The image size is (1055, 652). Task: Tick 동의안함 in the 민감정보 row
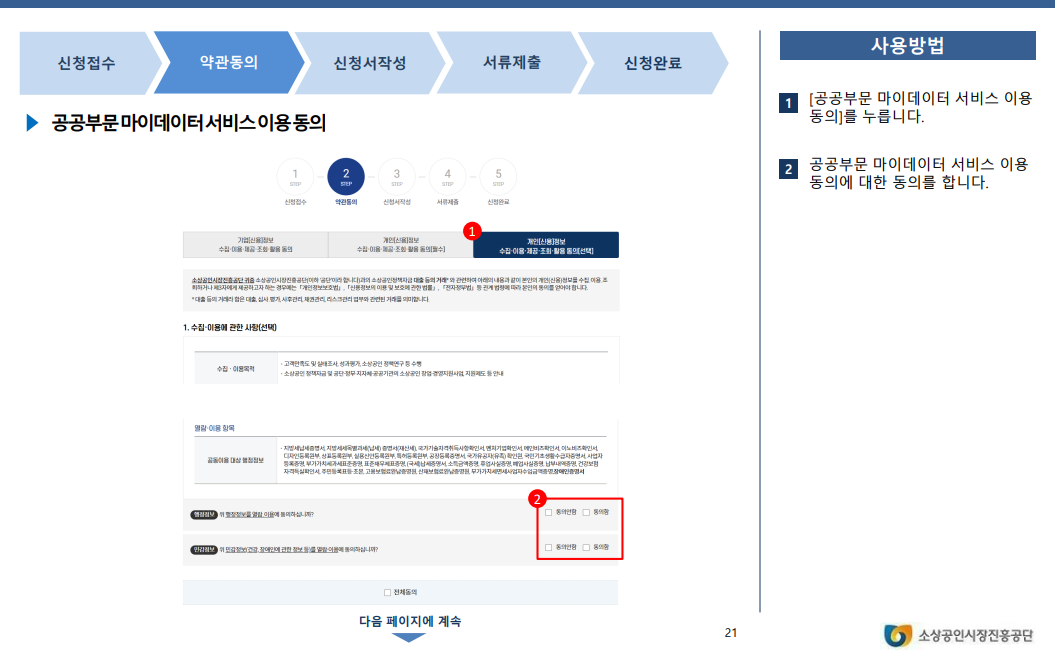(x=548, y=548)
